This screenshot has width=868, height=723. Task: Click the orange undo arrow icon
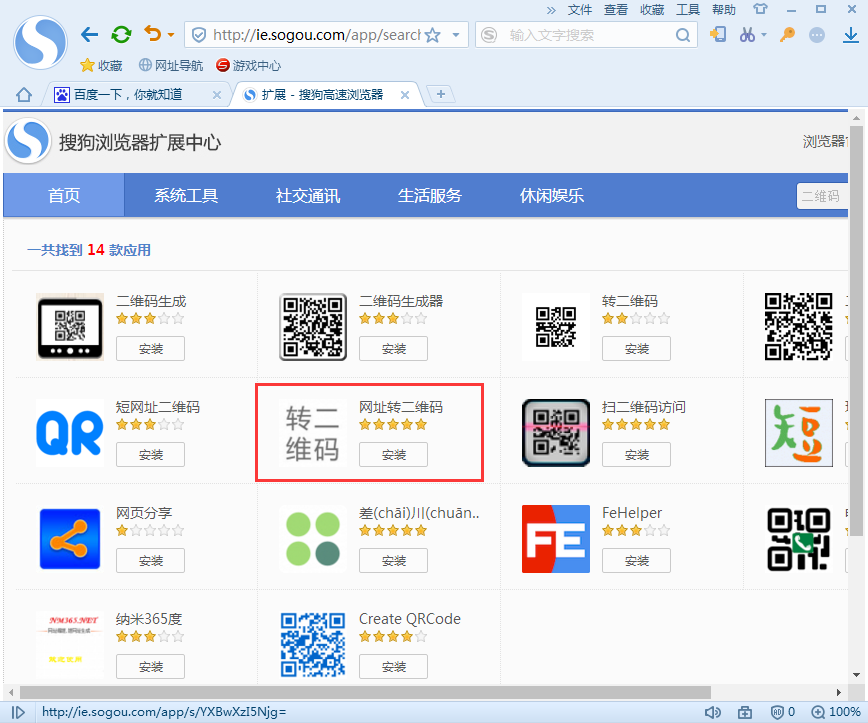click(152, 34)
